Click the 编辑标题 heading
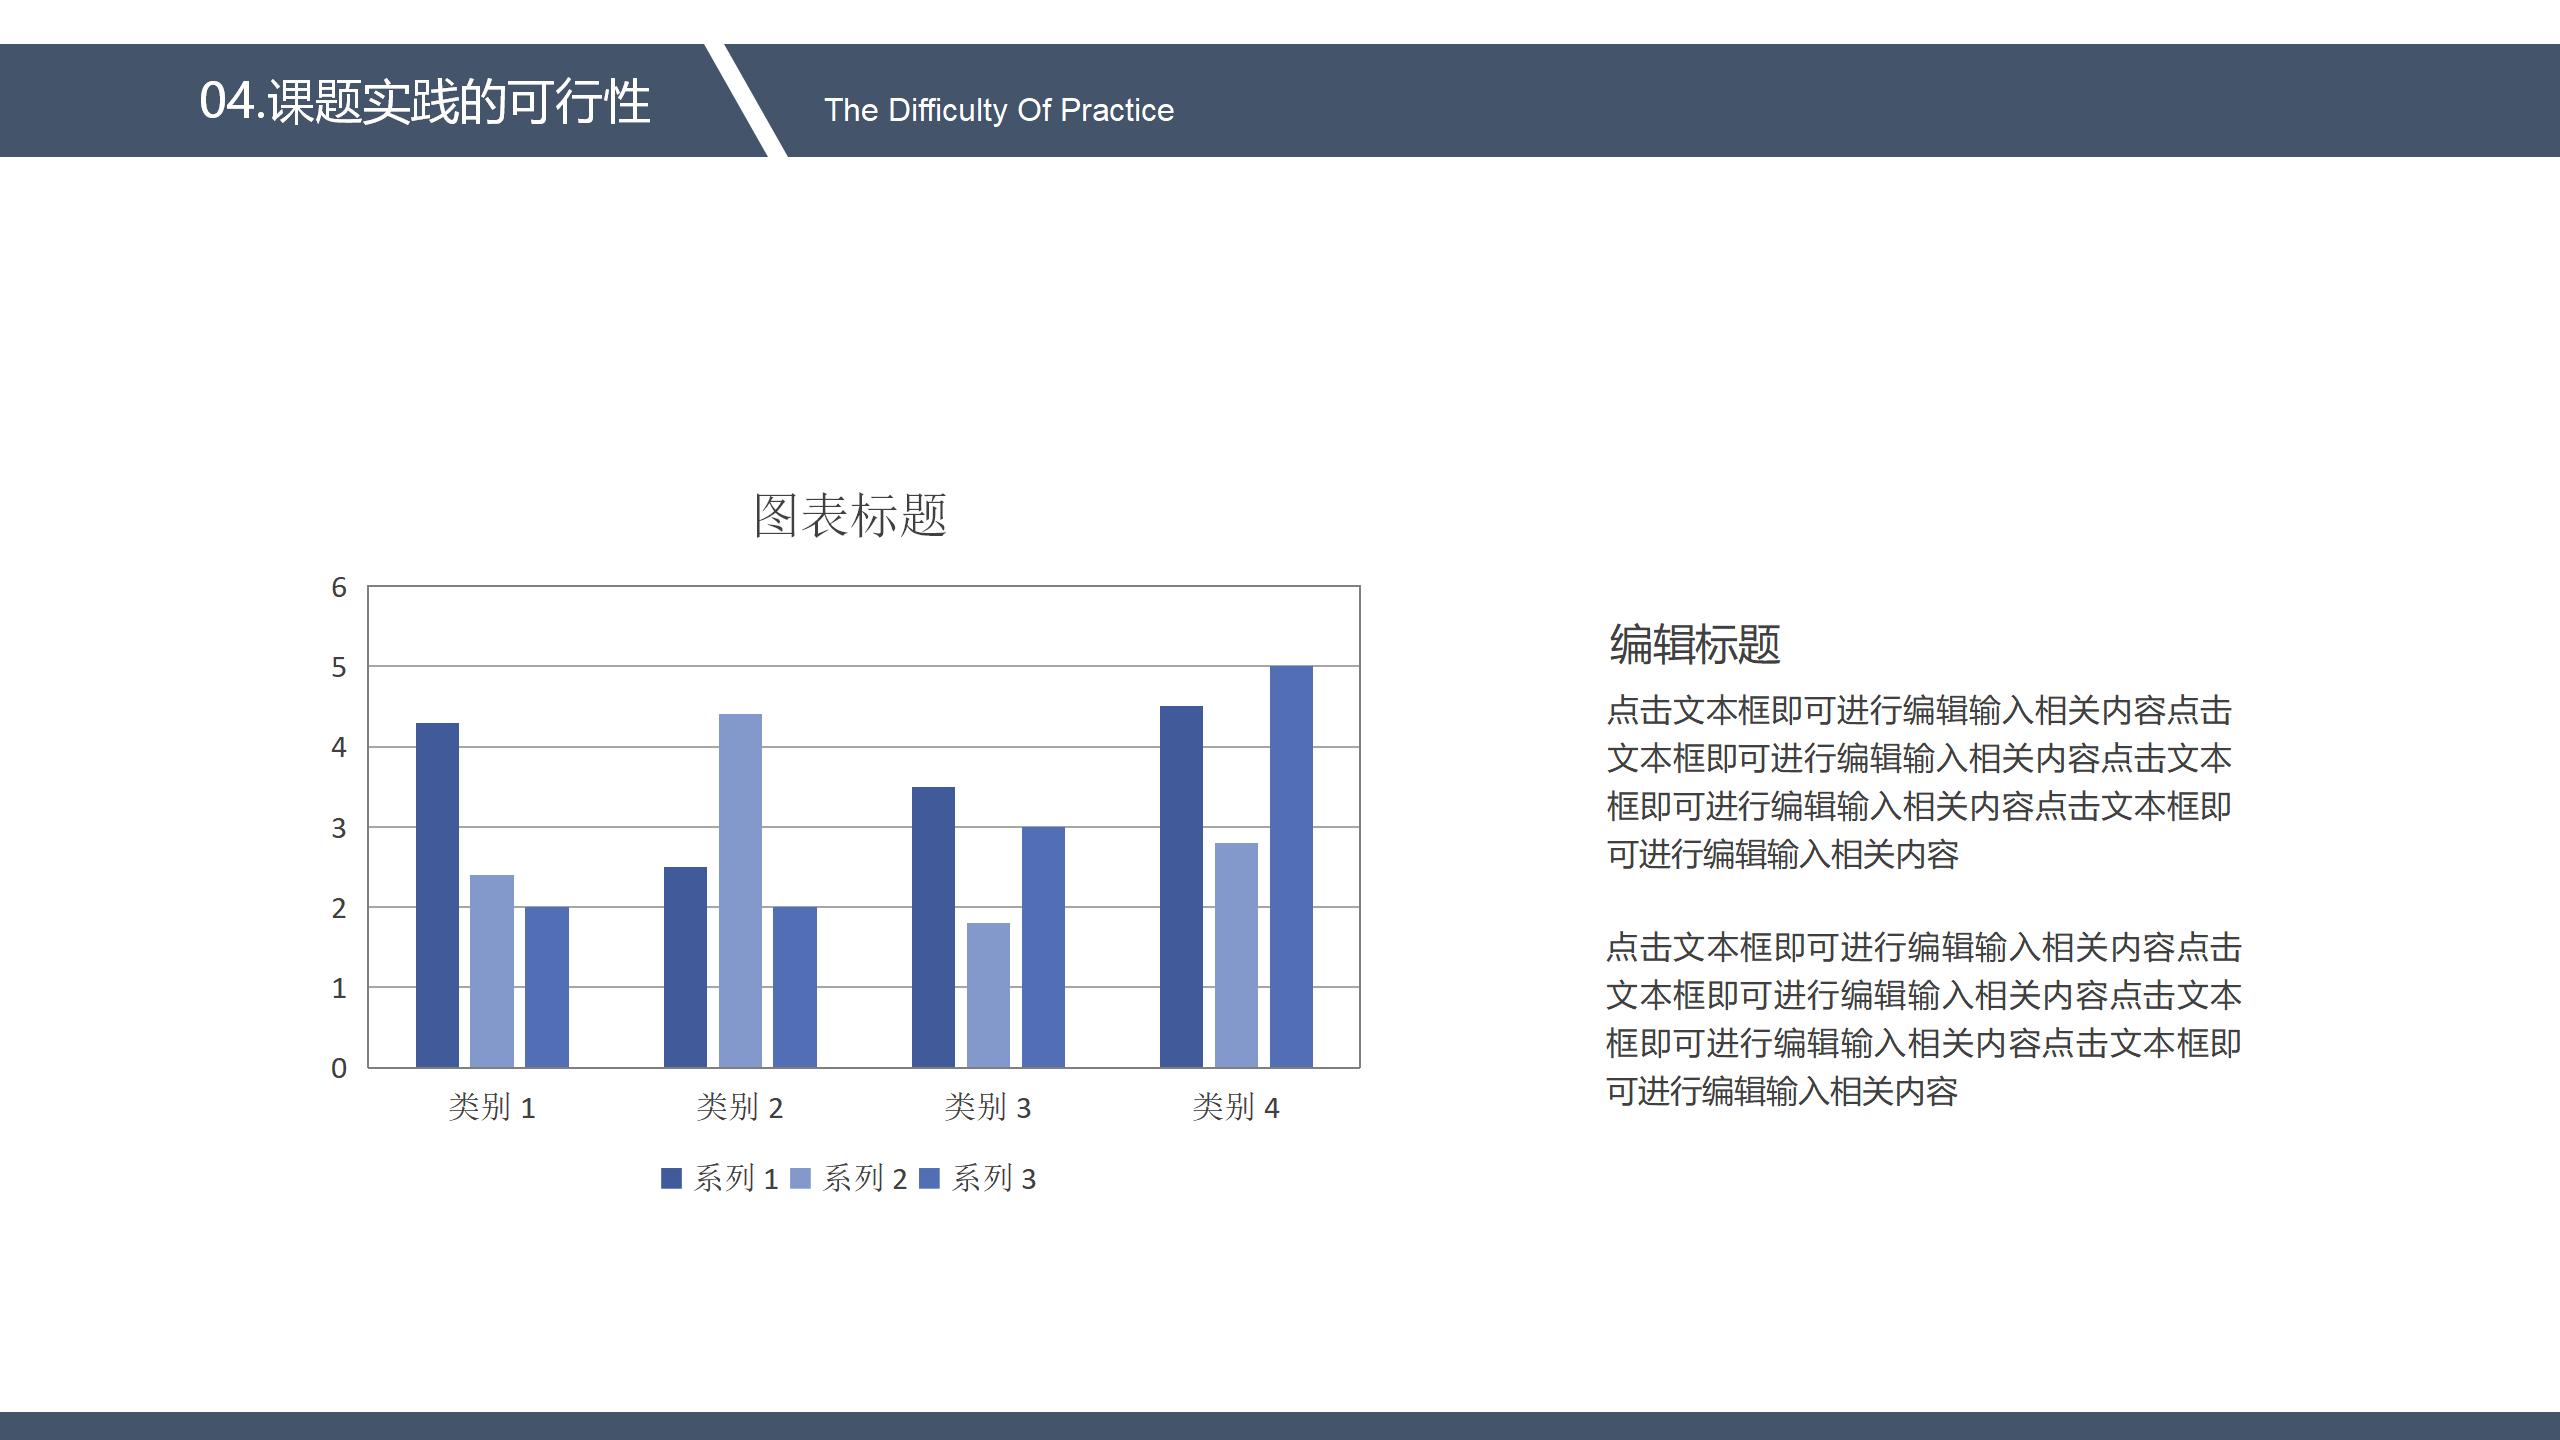 tap(1695, 644)
